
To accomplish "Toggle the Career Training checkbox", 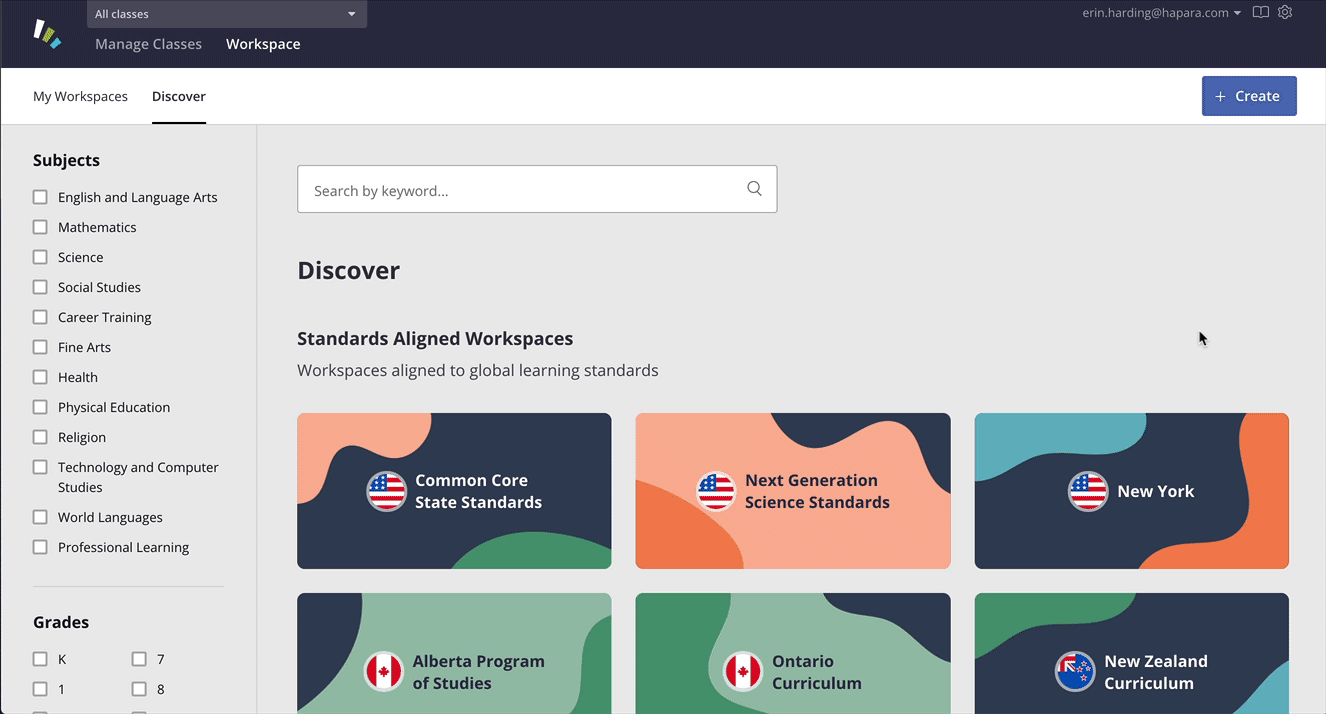I will [40, 317].
